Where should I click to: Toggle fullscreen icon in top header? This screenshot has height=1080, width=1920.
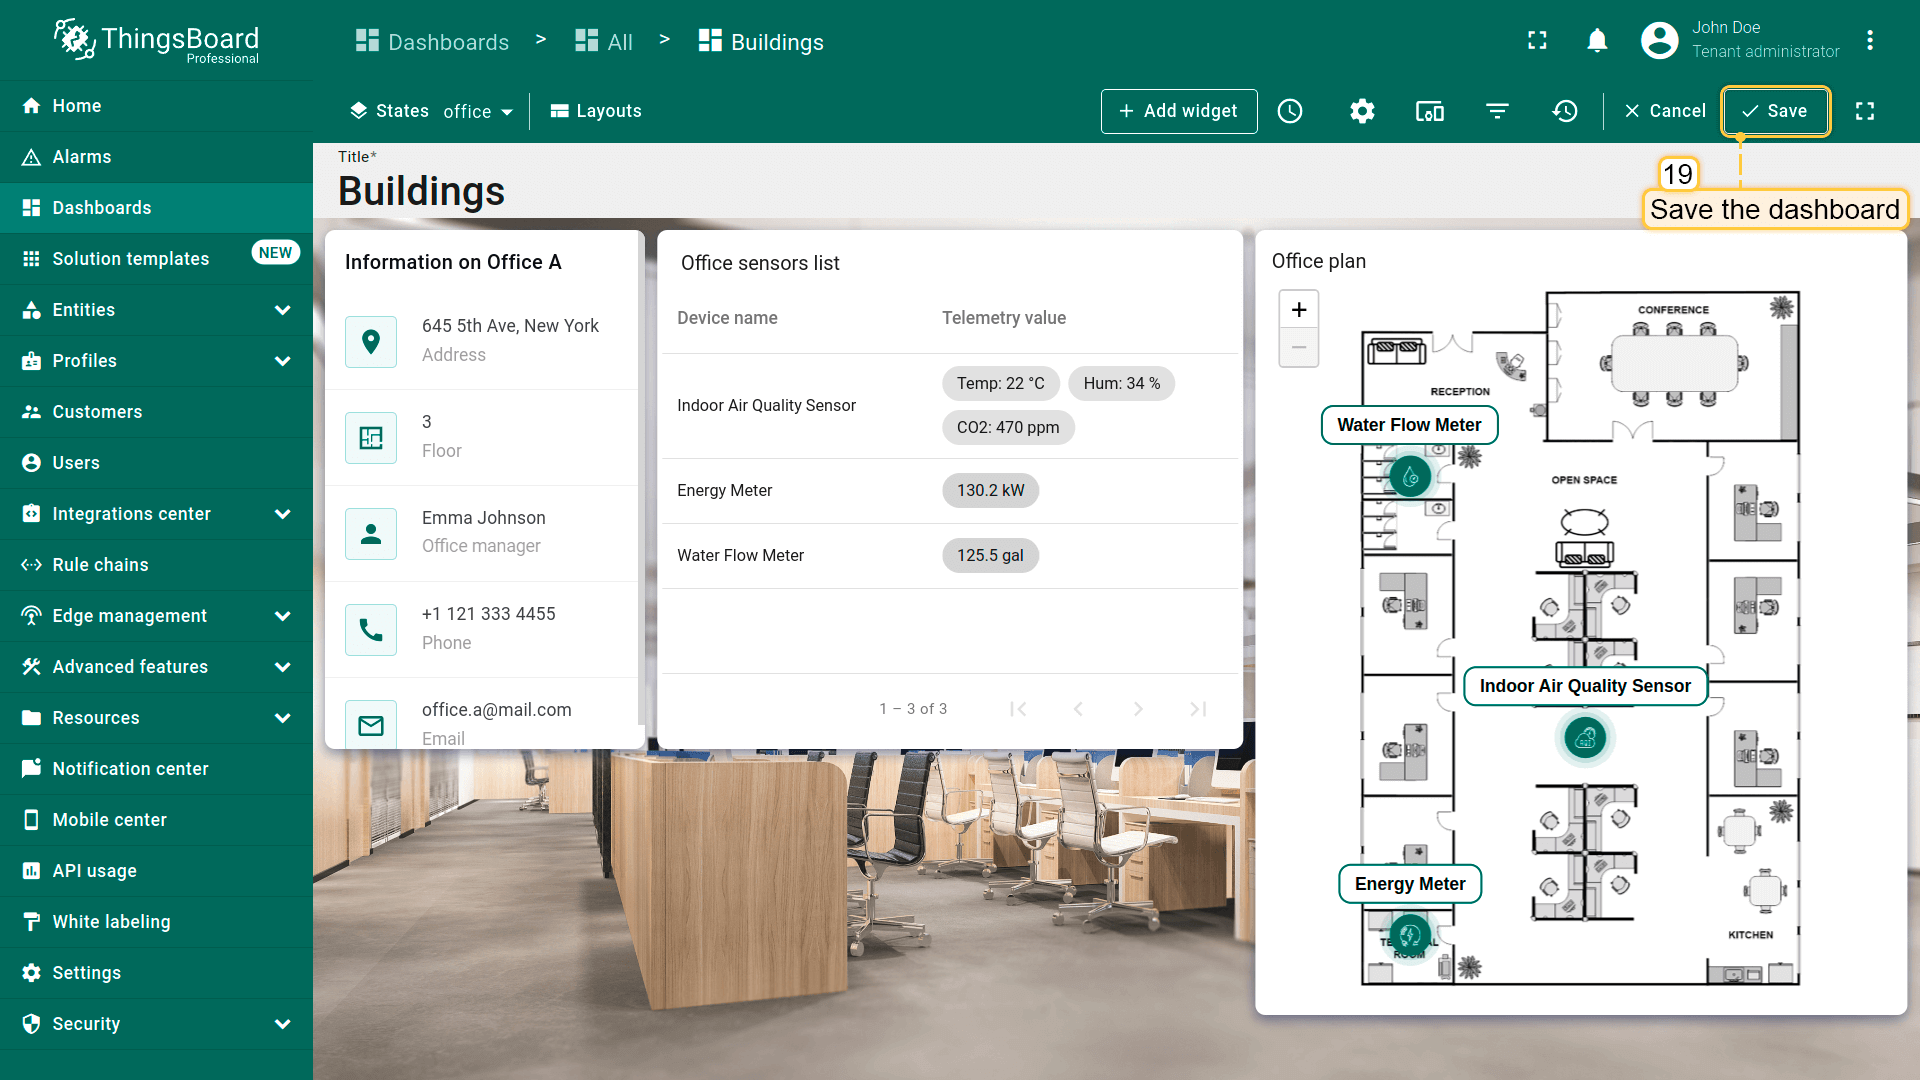point(1537,40)
